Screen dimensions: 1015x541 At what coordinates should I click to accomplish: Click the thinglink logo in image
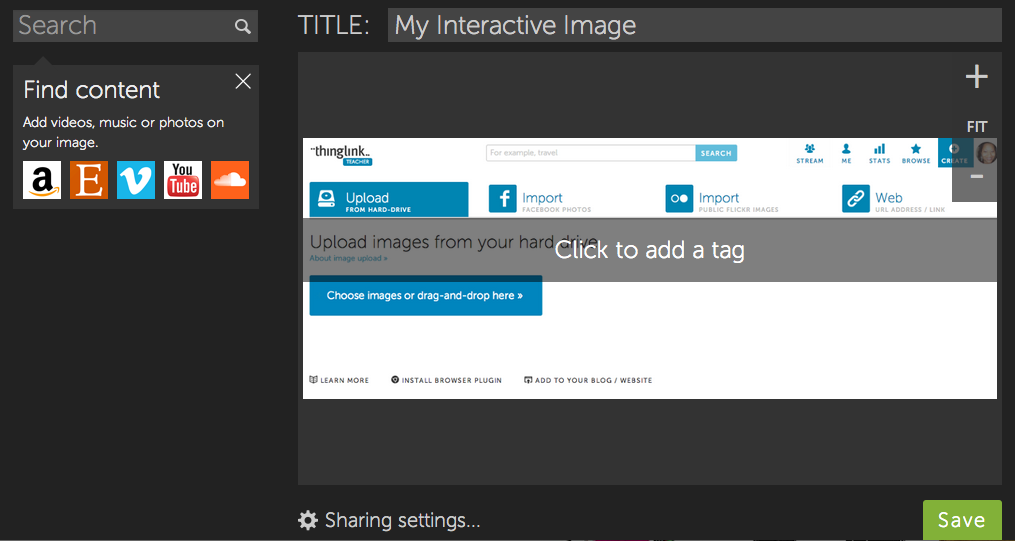[341, 156]
